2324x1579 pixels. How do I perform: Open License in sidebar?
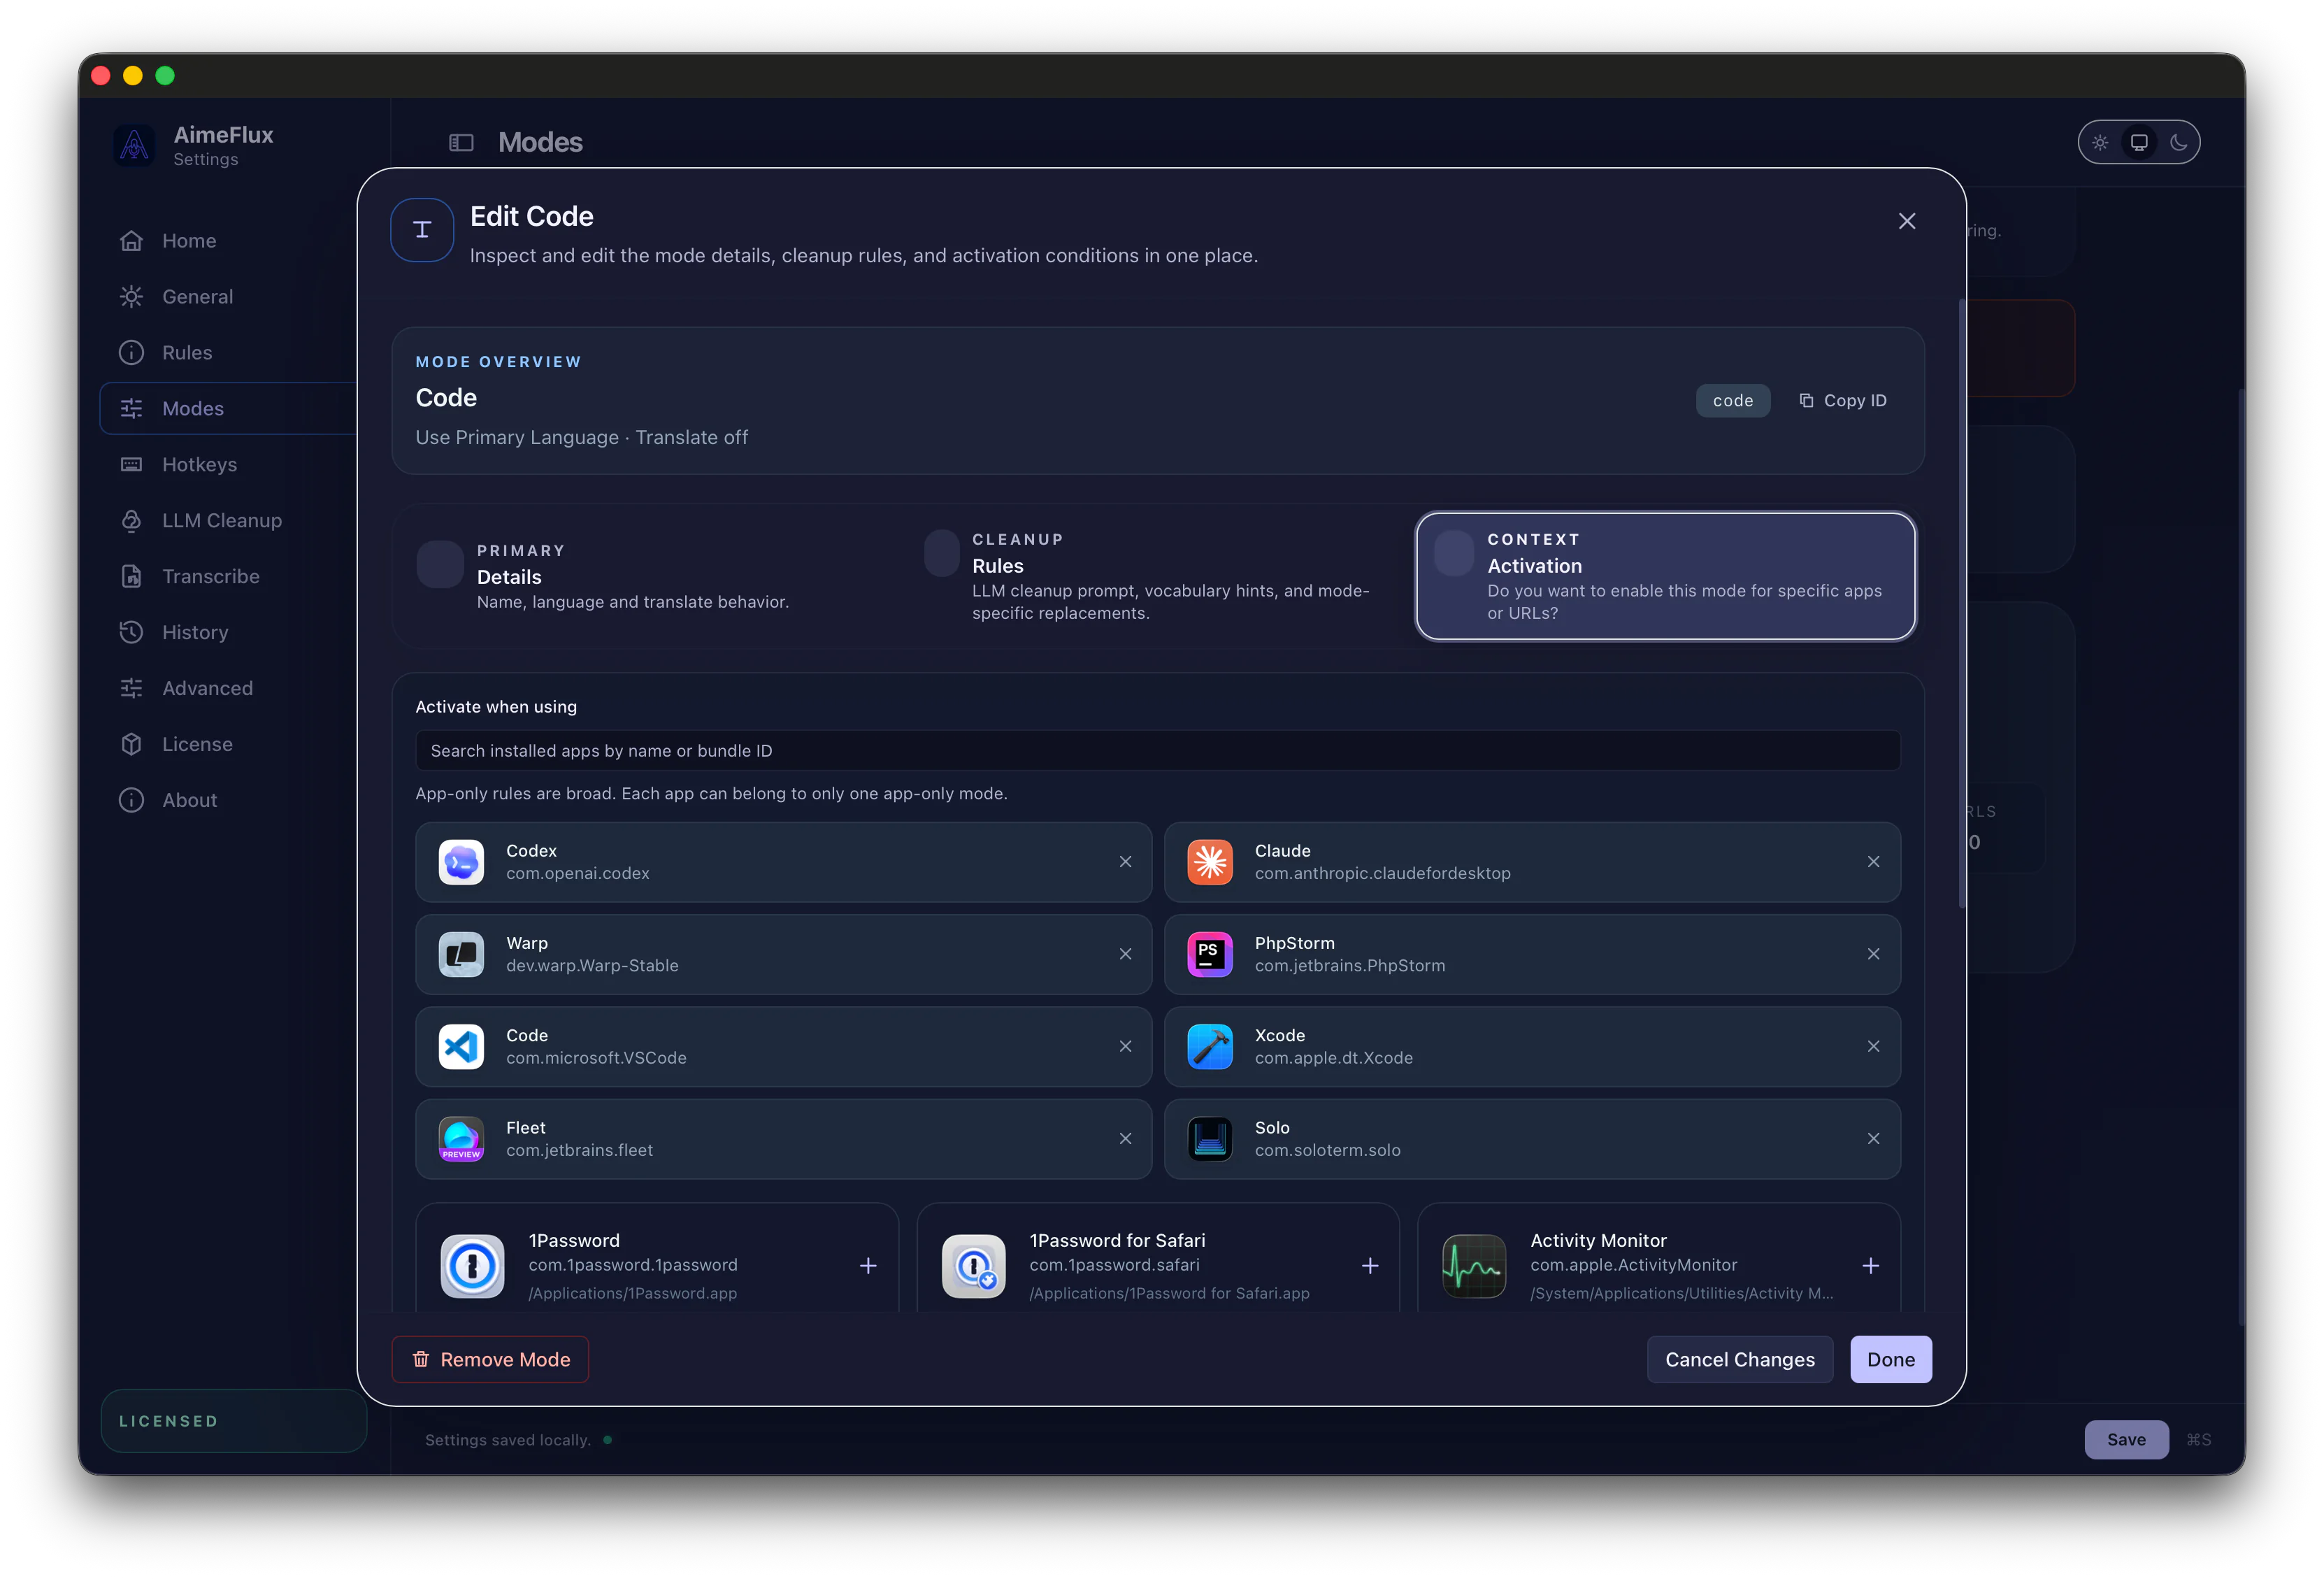tap(197, 745)
